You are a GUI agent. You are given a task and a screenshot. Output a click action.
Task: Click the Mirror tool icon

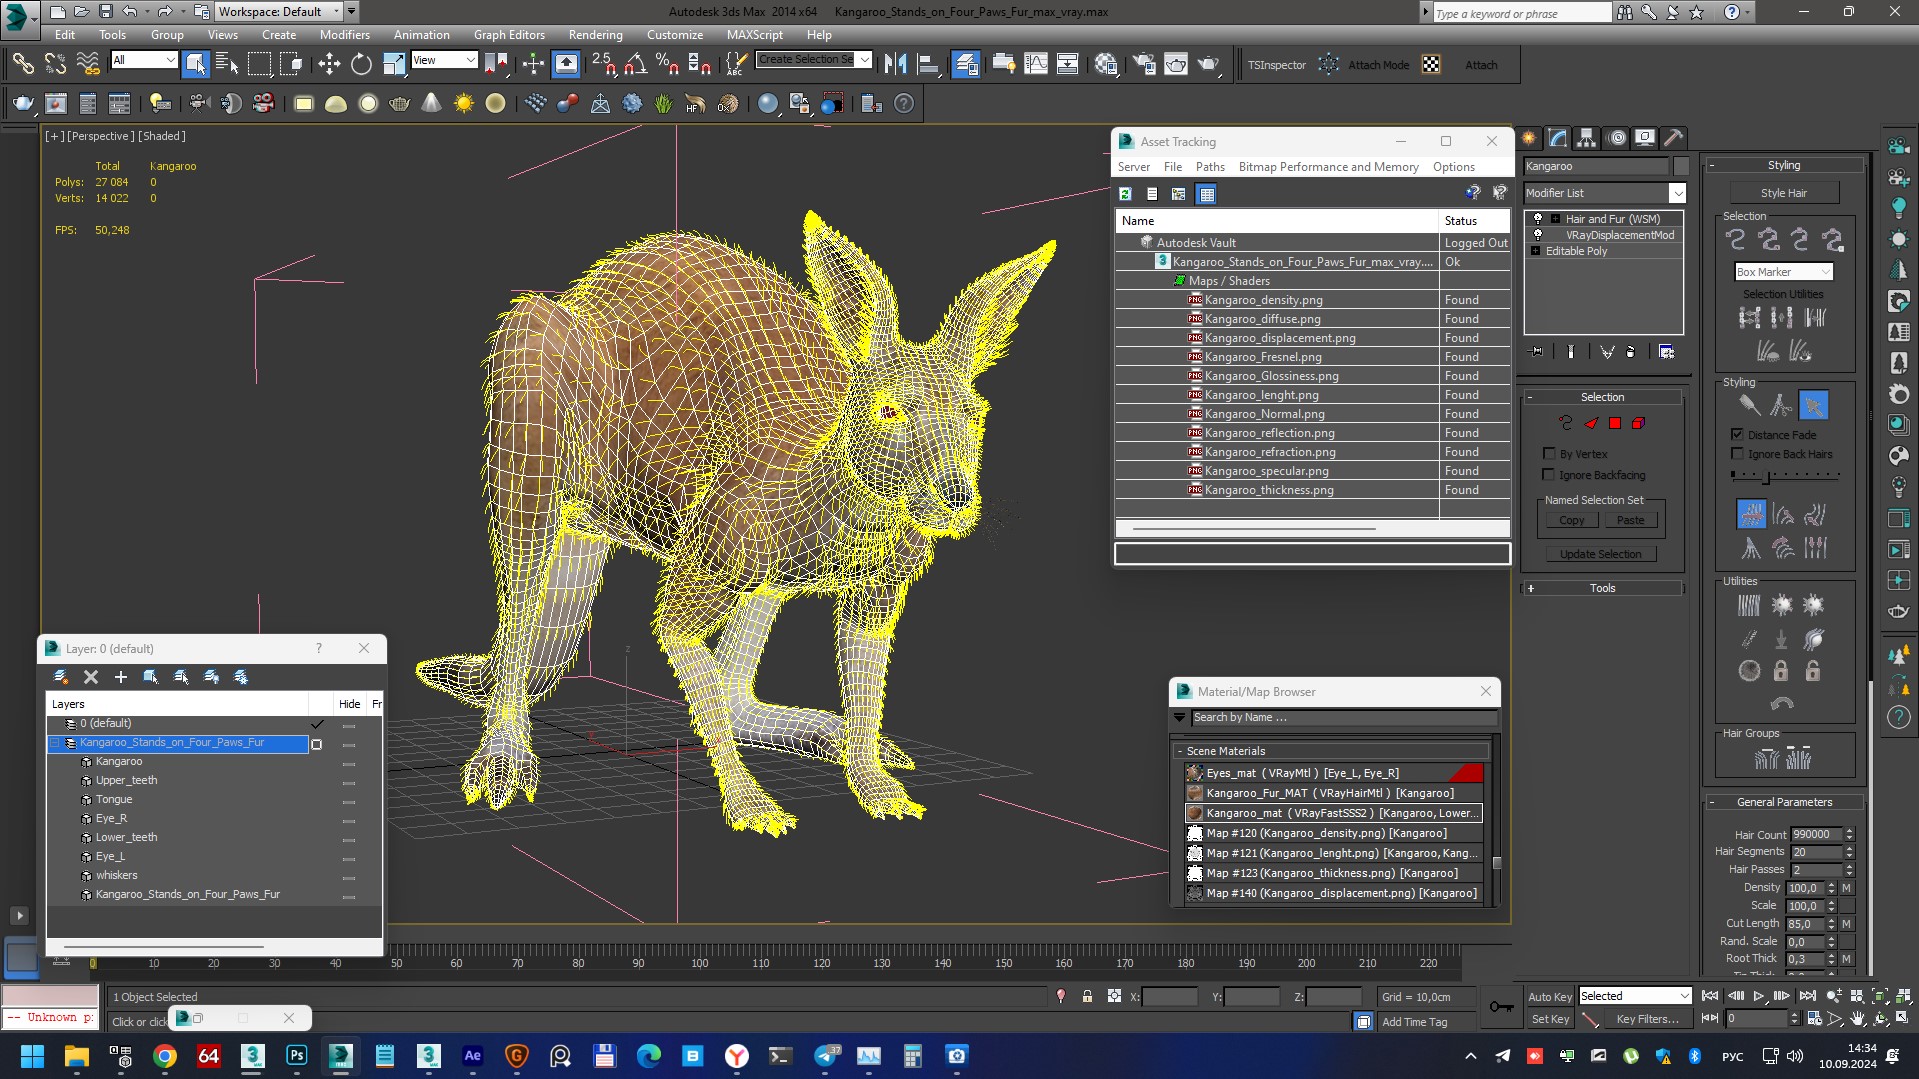pos(895,65)
